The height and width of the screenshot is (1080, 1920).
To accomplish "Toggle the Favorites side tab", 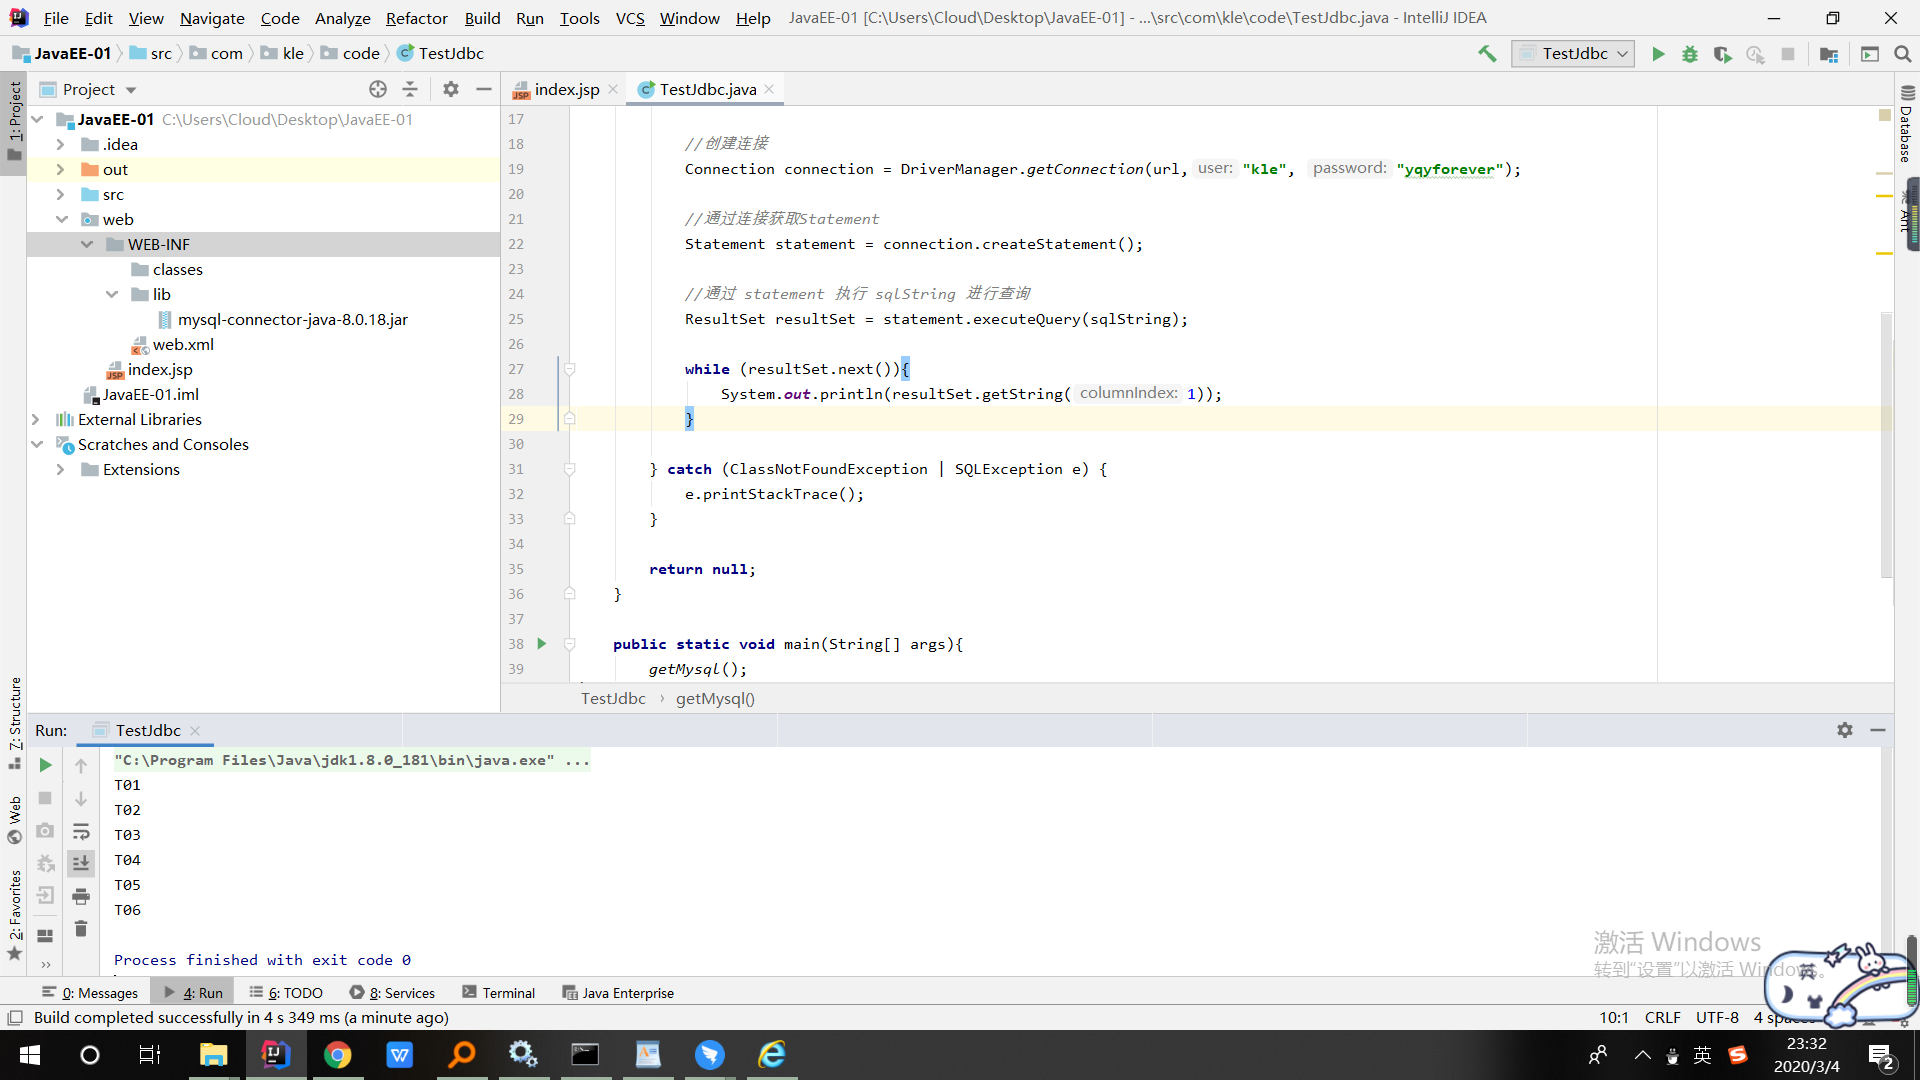I will tap(14, 915).
